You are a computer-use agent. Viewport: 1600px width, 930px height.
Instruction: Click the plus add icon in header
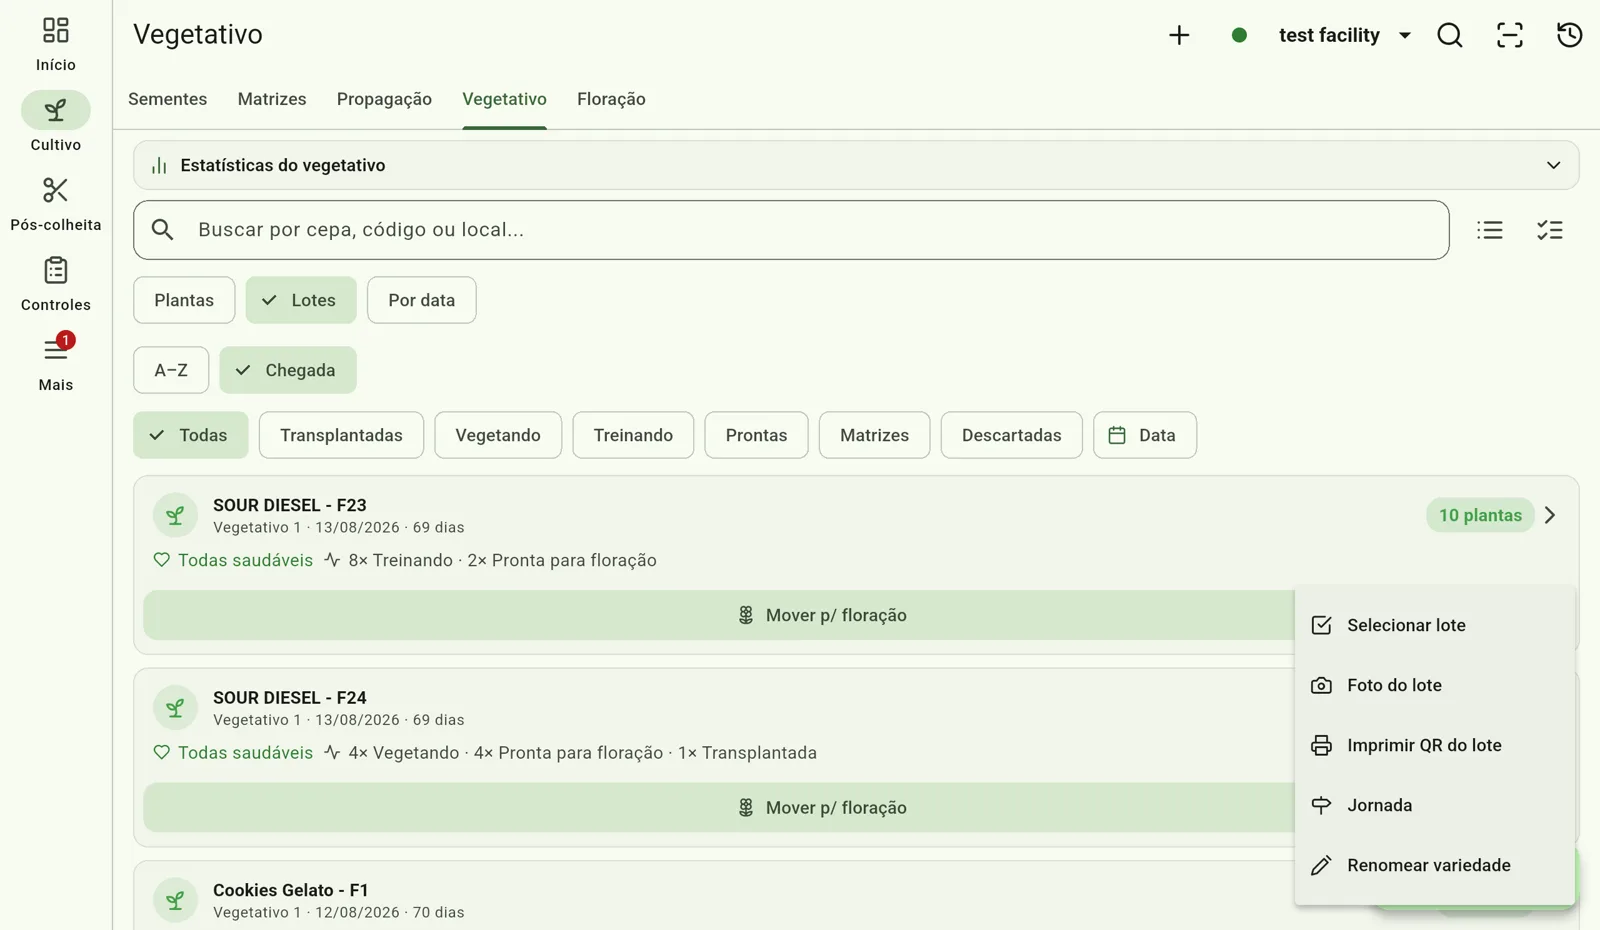click(x=1179, y=35)
